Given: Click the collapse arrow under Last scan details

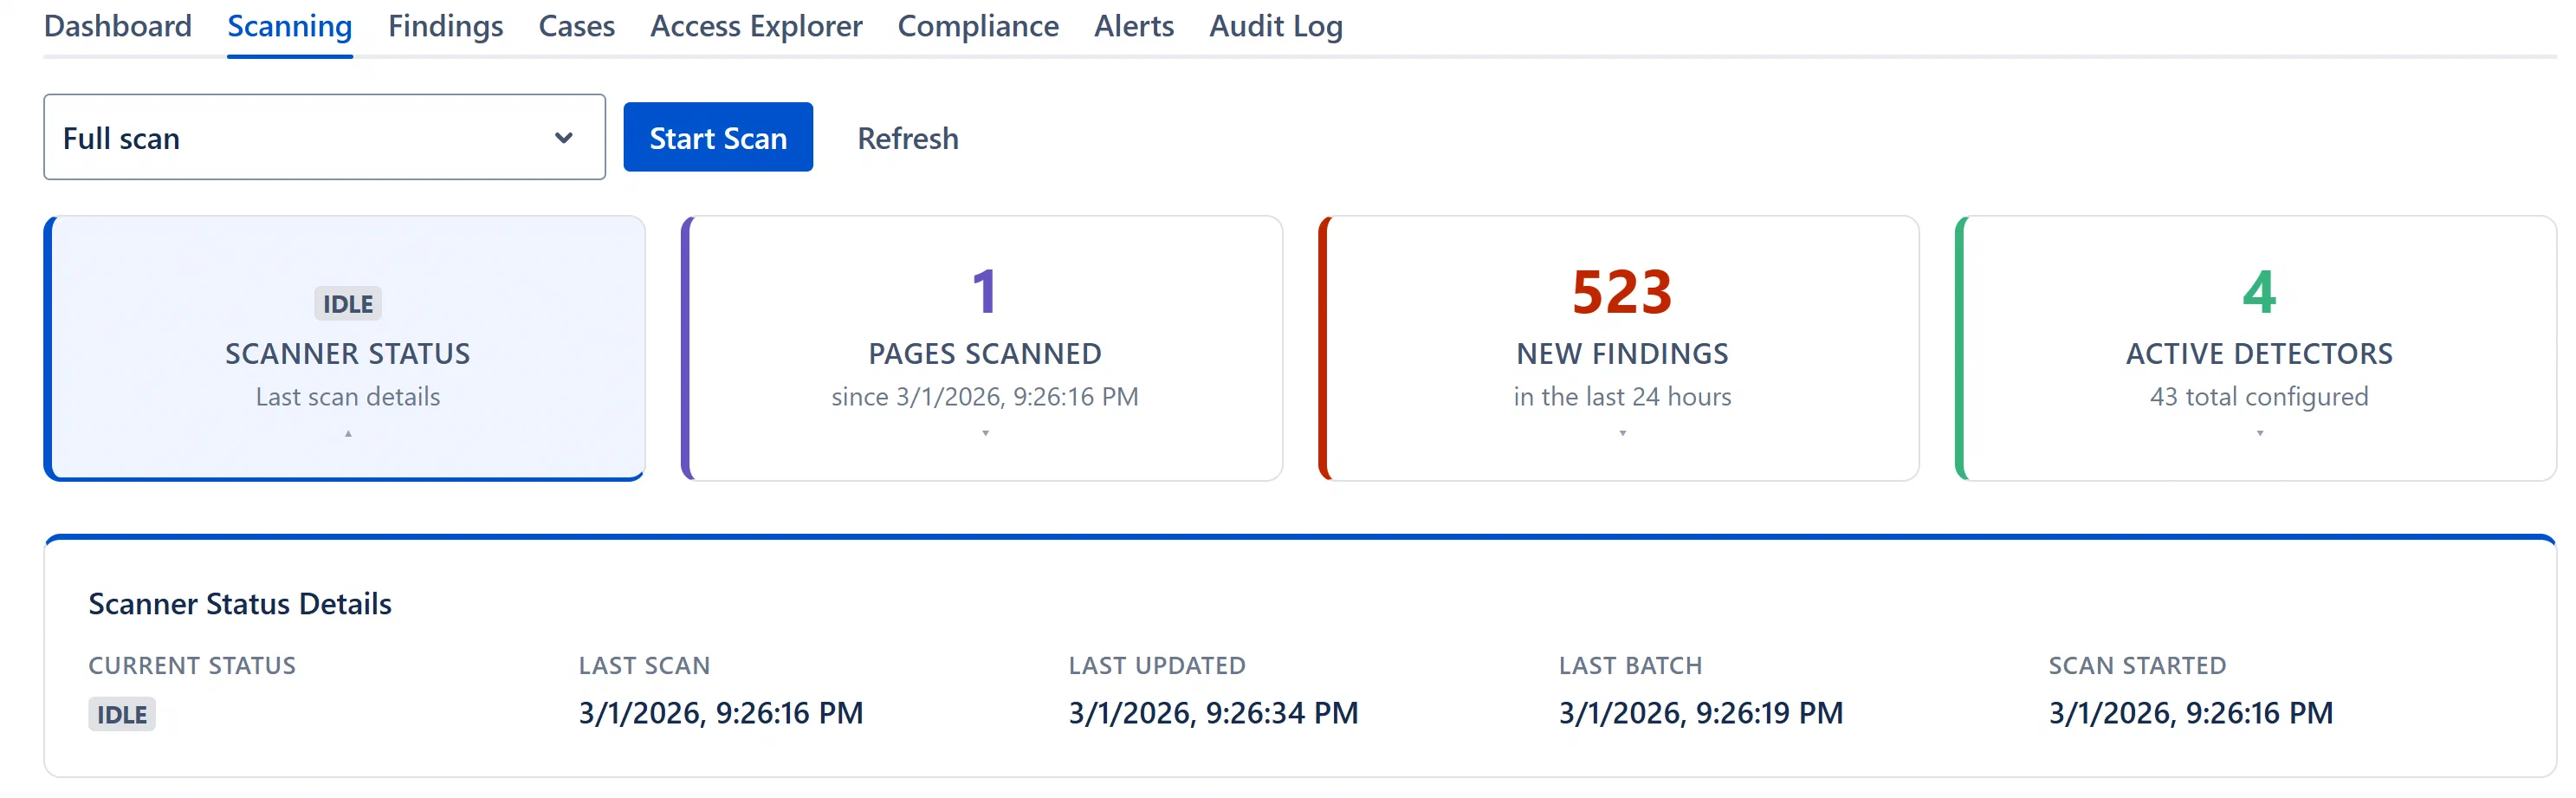Looking at the screenshot, I should click(348, 433).
